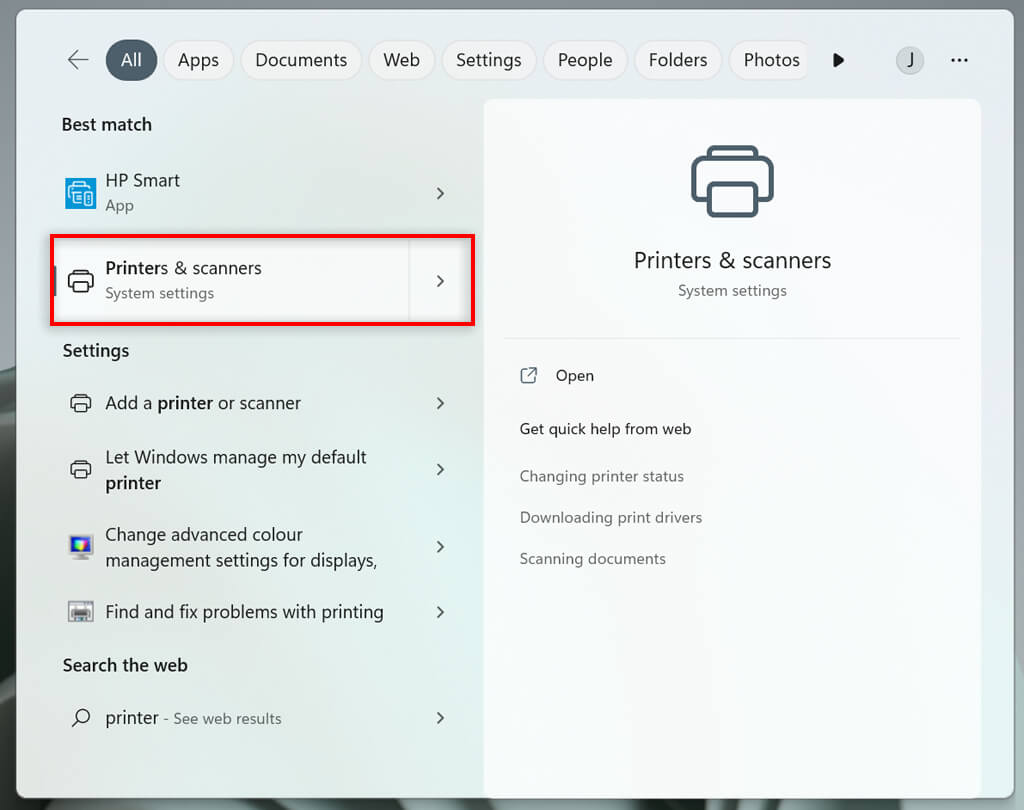1024x810 pixels.
Task: Expand the colour management result chevron
Action: [440, 547]
